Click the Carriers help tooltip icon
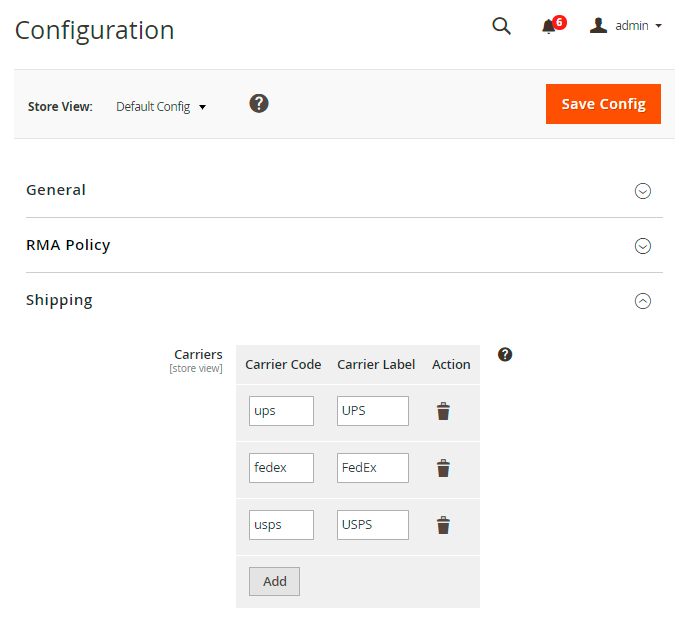This screenshot has height=635, width=684. (505, 354)
